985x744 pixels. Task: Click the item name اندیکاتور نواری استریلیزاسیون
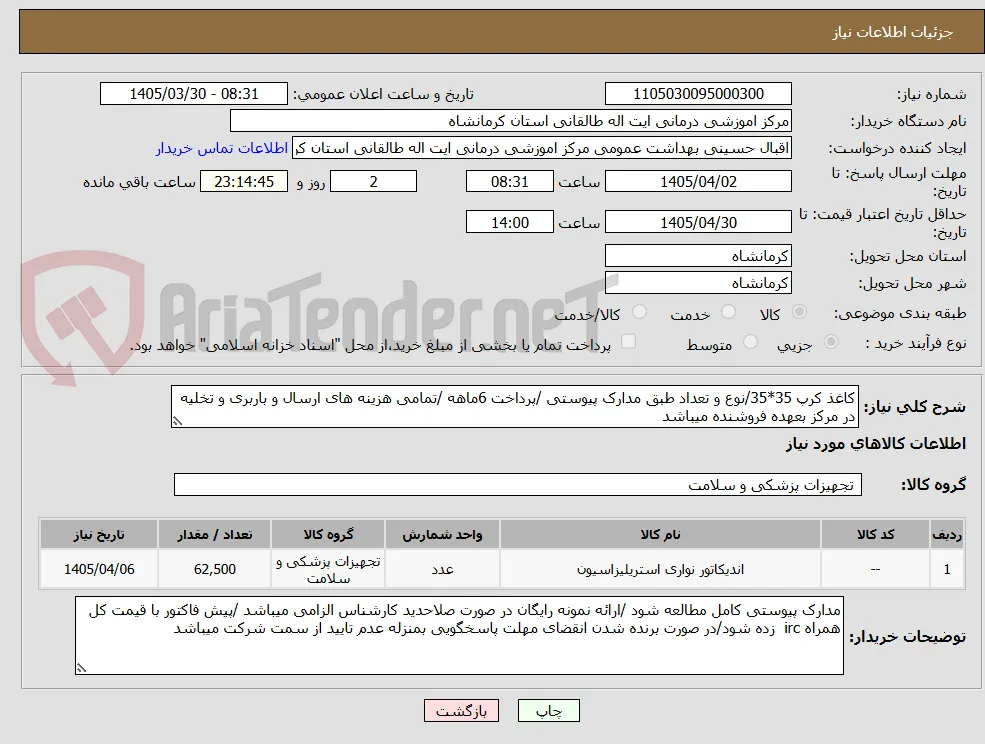point(660,569)
